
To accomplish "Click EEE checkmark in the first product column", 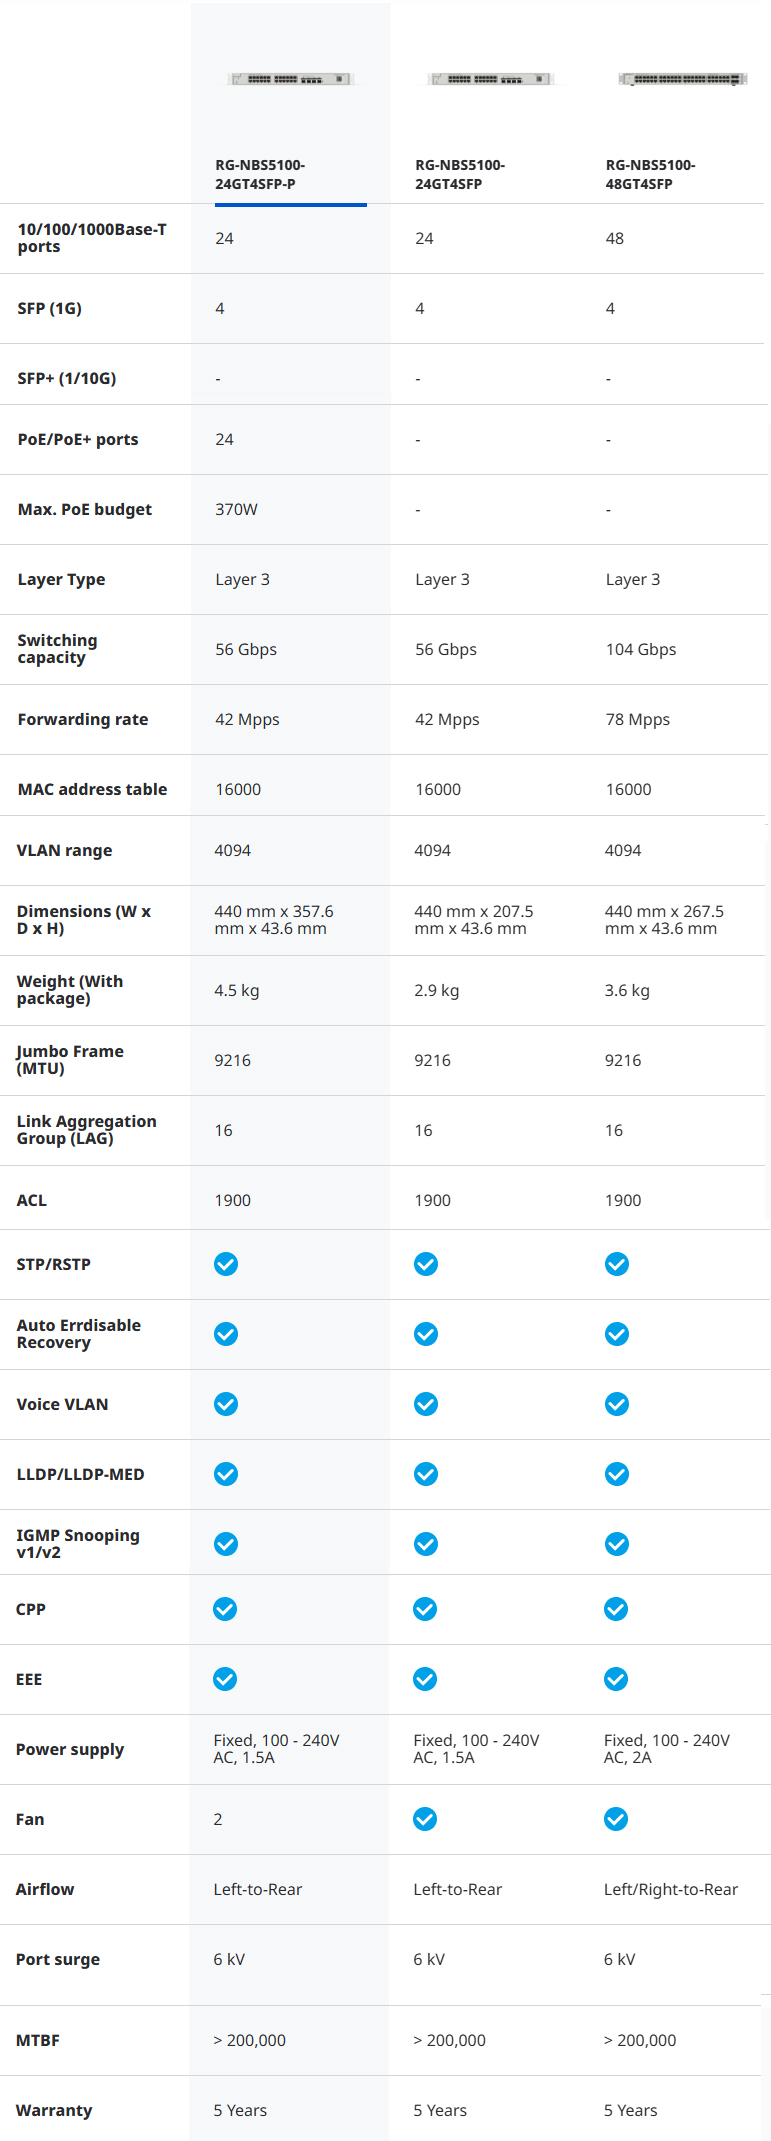I will tap(225, 1679).
